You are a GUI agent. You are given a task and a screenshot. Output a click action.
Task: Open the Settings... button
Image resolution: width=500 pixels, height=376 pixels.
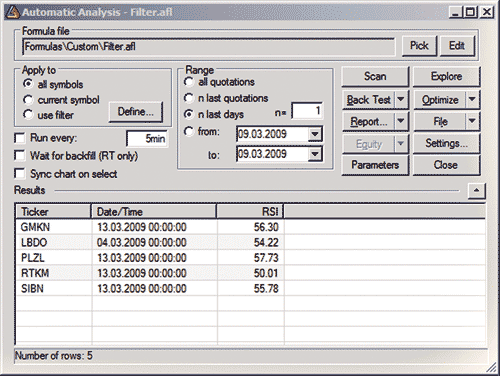[x=446, y=143]
